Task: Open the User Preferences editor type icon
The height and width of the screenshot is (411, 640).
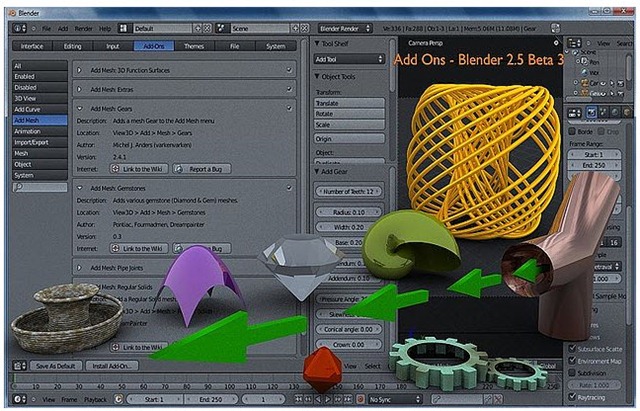Action: point(19,366)
